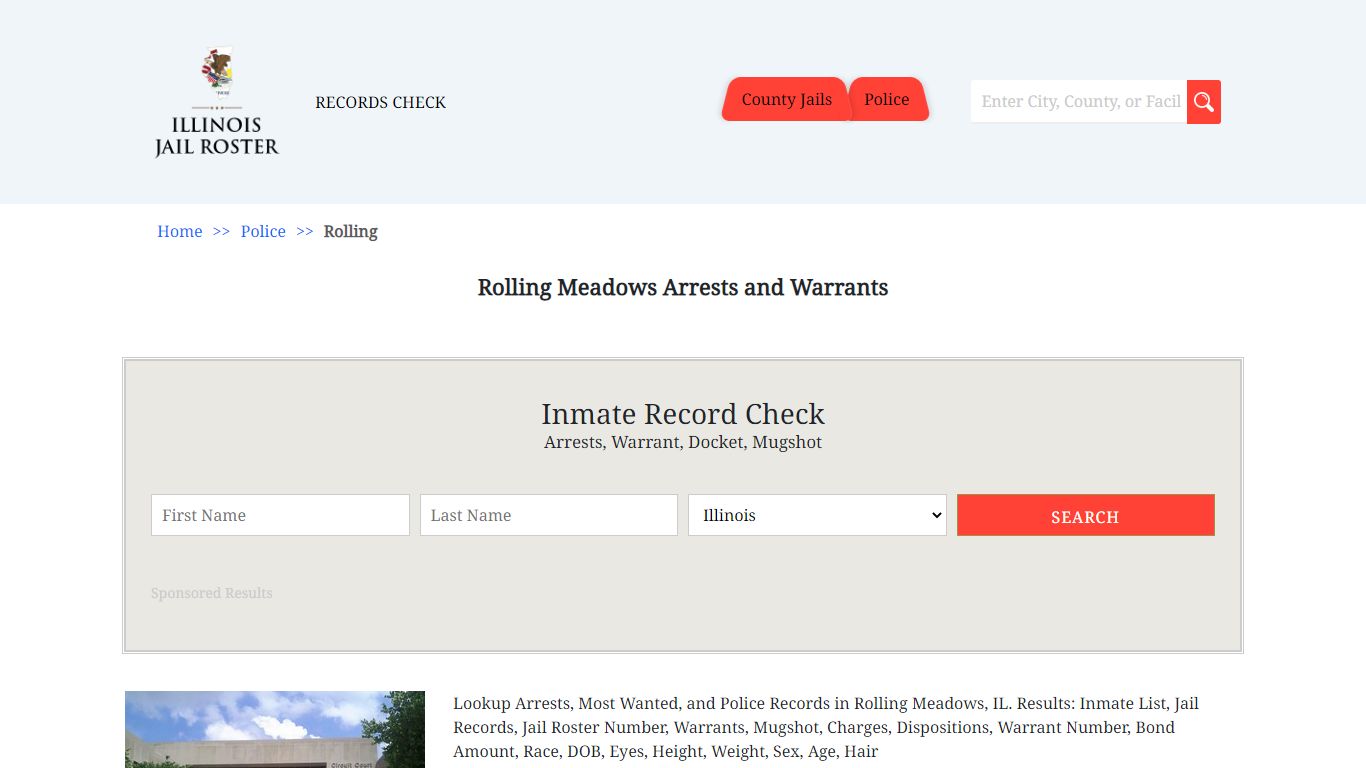Click the First Name input field
This screenshot has width=1366, height=768.
click(x=280, y=515)
